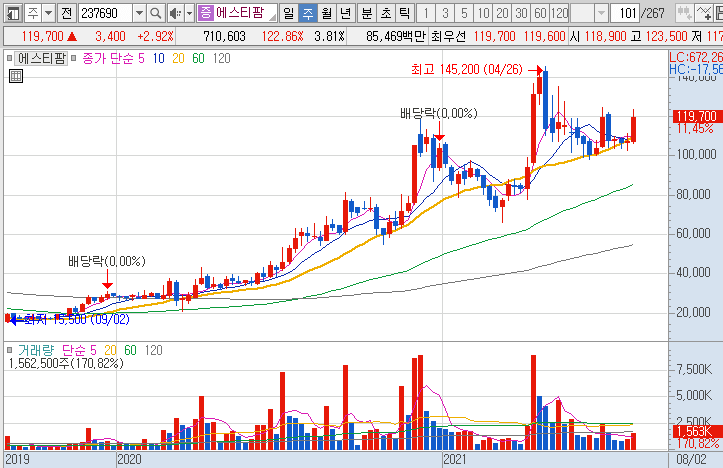723x468 pixels.
Task: Select the 60 interval button
Action: click(540, 13)
